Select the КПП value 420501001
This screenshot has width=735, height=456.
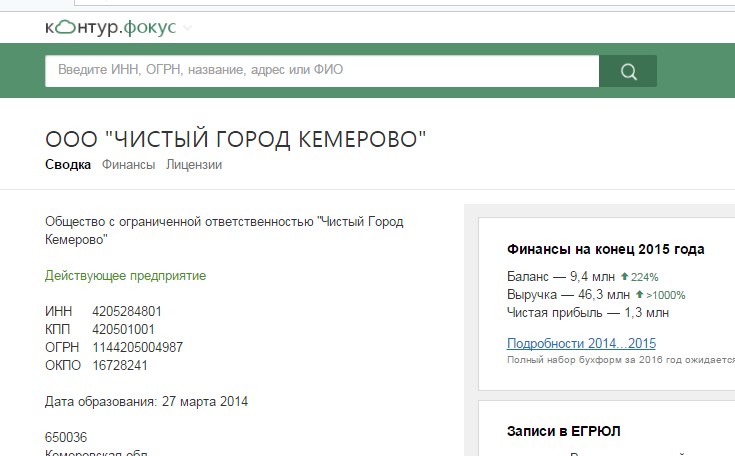pos(123,329)
